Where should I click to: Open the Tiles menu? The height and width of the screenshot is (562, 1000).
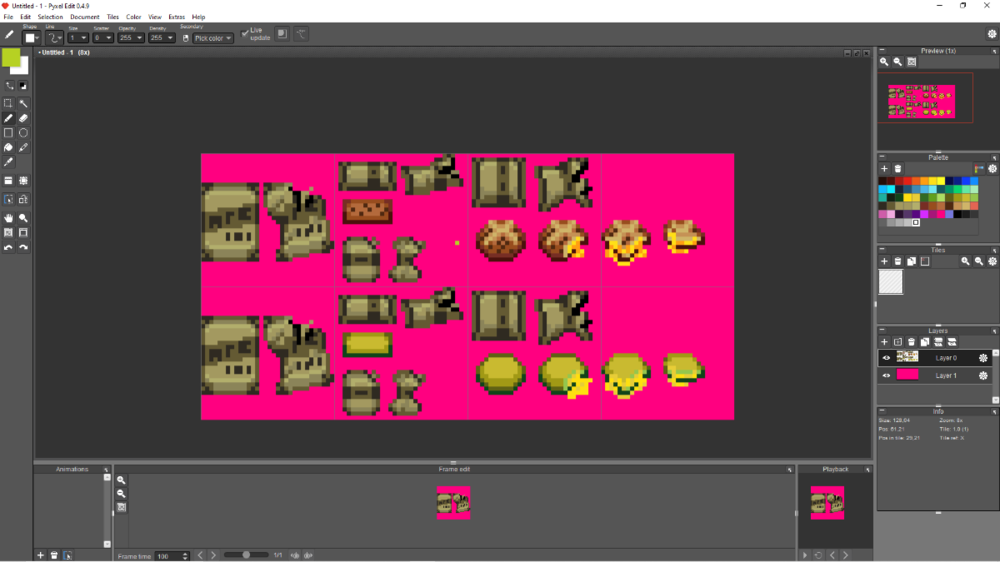pyautogui.click(x=113, y=17)
